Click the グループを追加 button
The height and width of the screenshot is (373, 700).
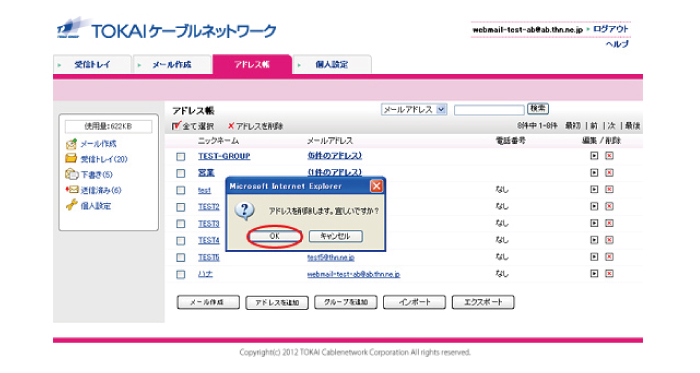[346, 303]
